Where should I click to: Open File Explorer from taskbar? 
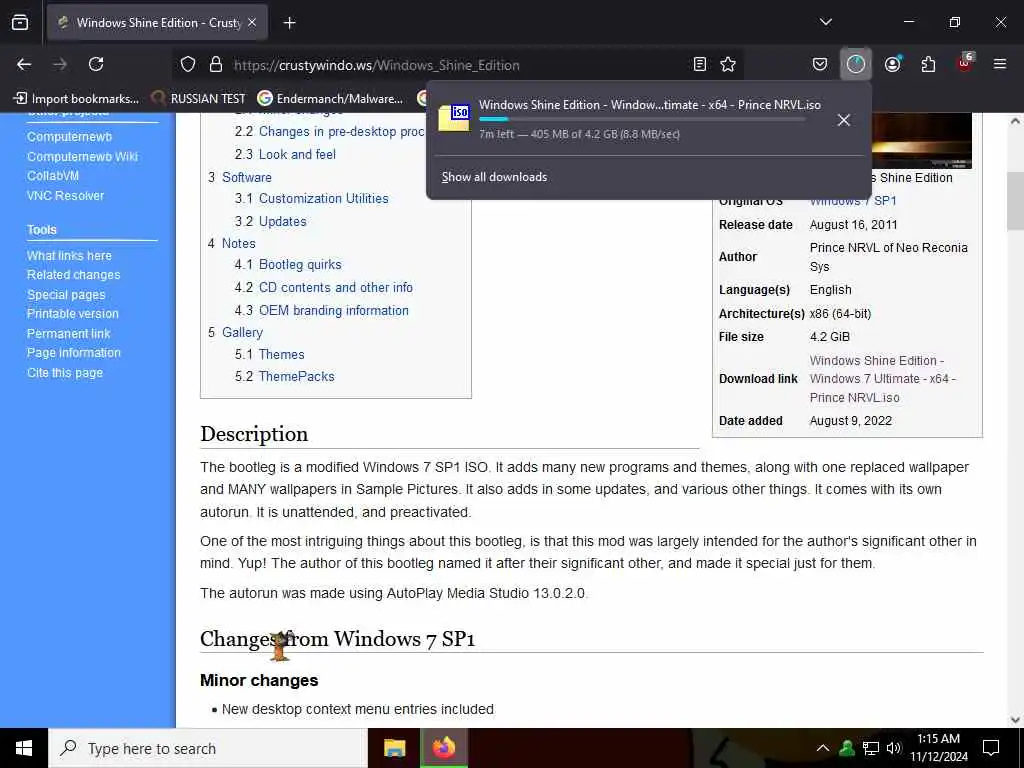point(394,748)
